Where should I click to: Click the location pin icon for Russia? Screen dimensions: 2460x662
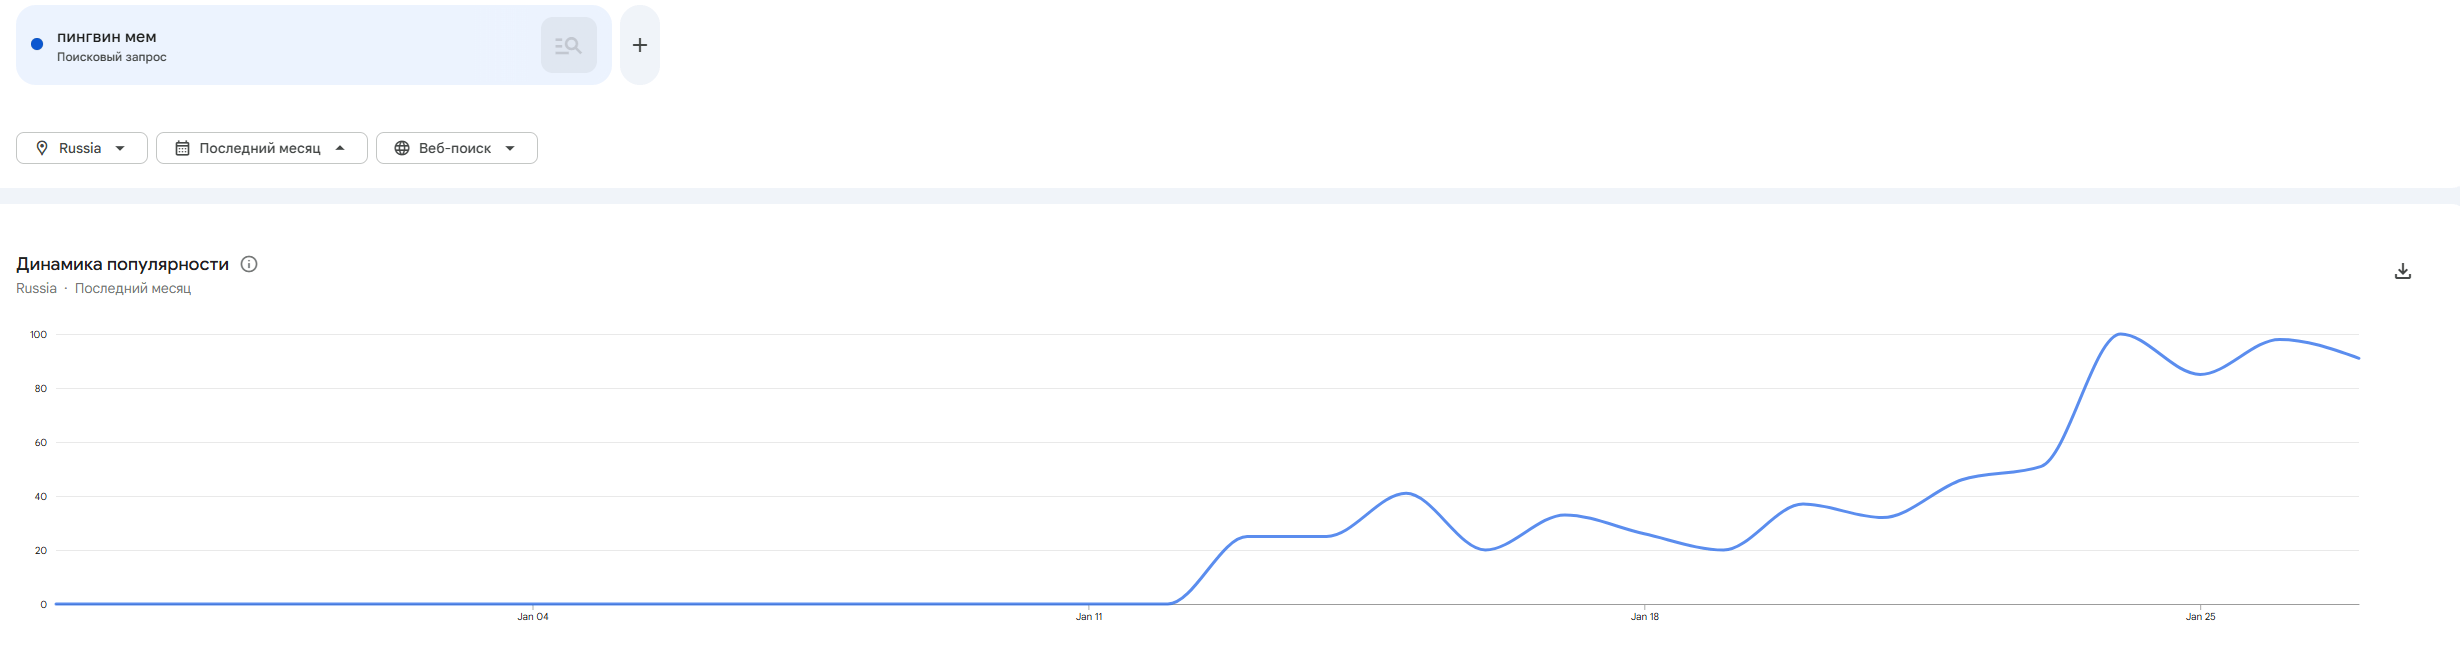pos(42,148)
